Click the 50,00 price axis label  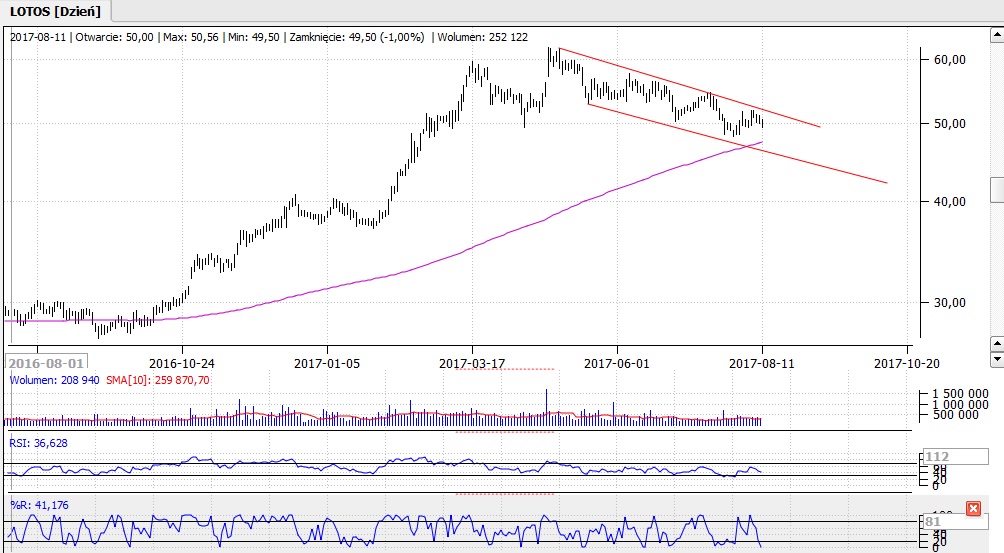(949, 124)
